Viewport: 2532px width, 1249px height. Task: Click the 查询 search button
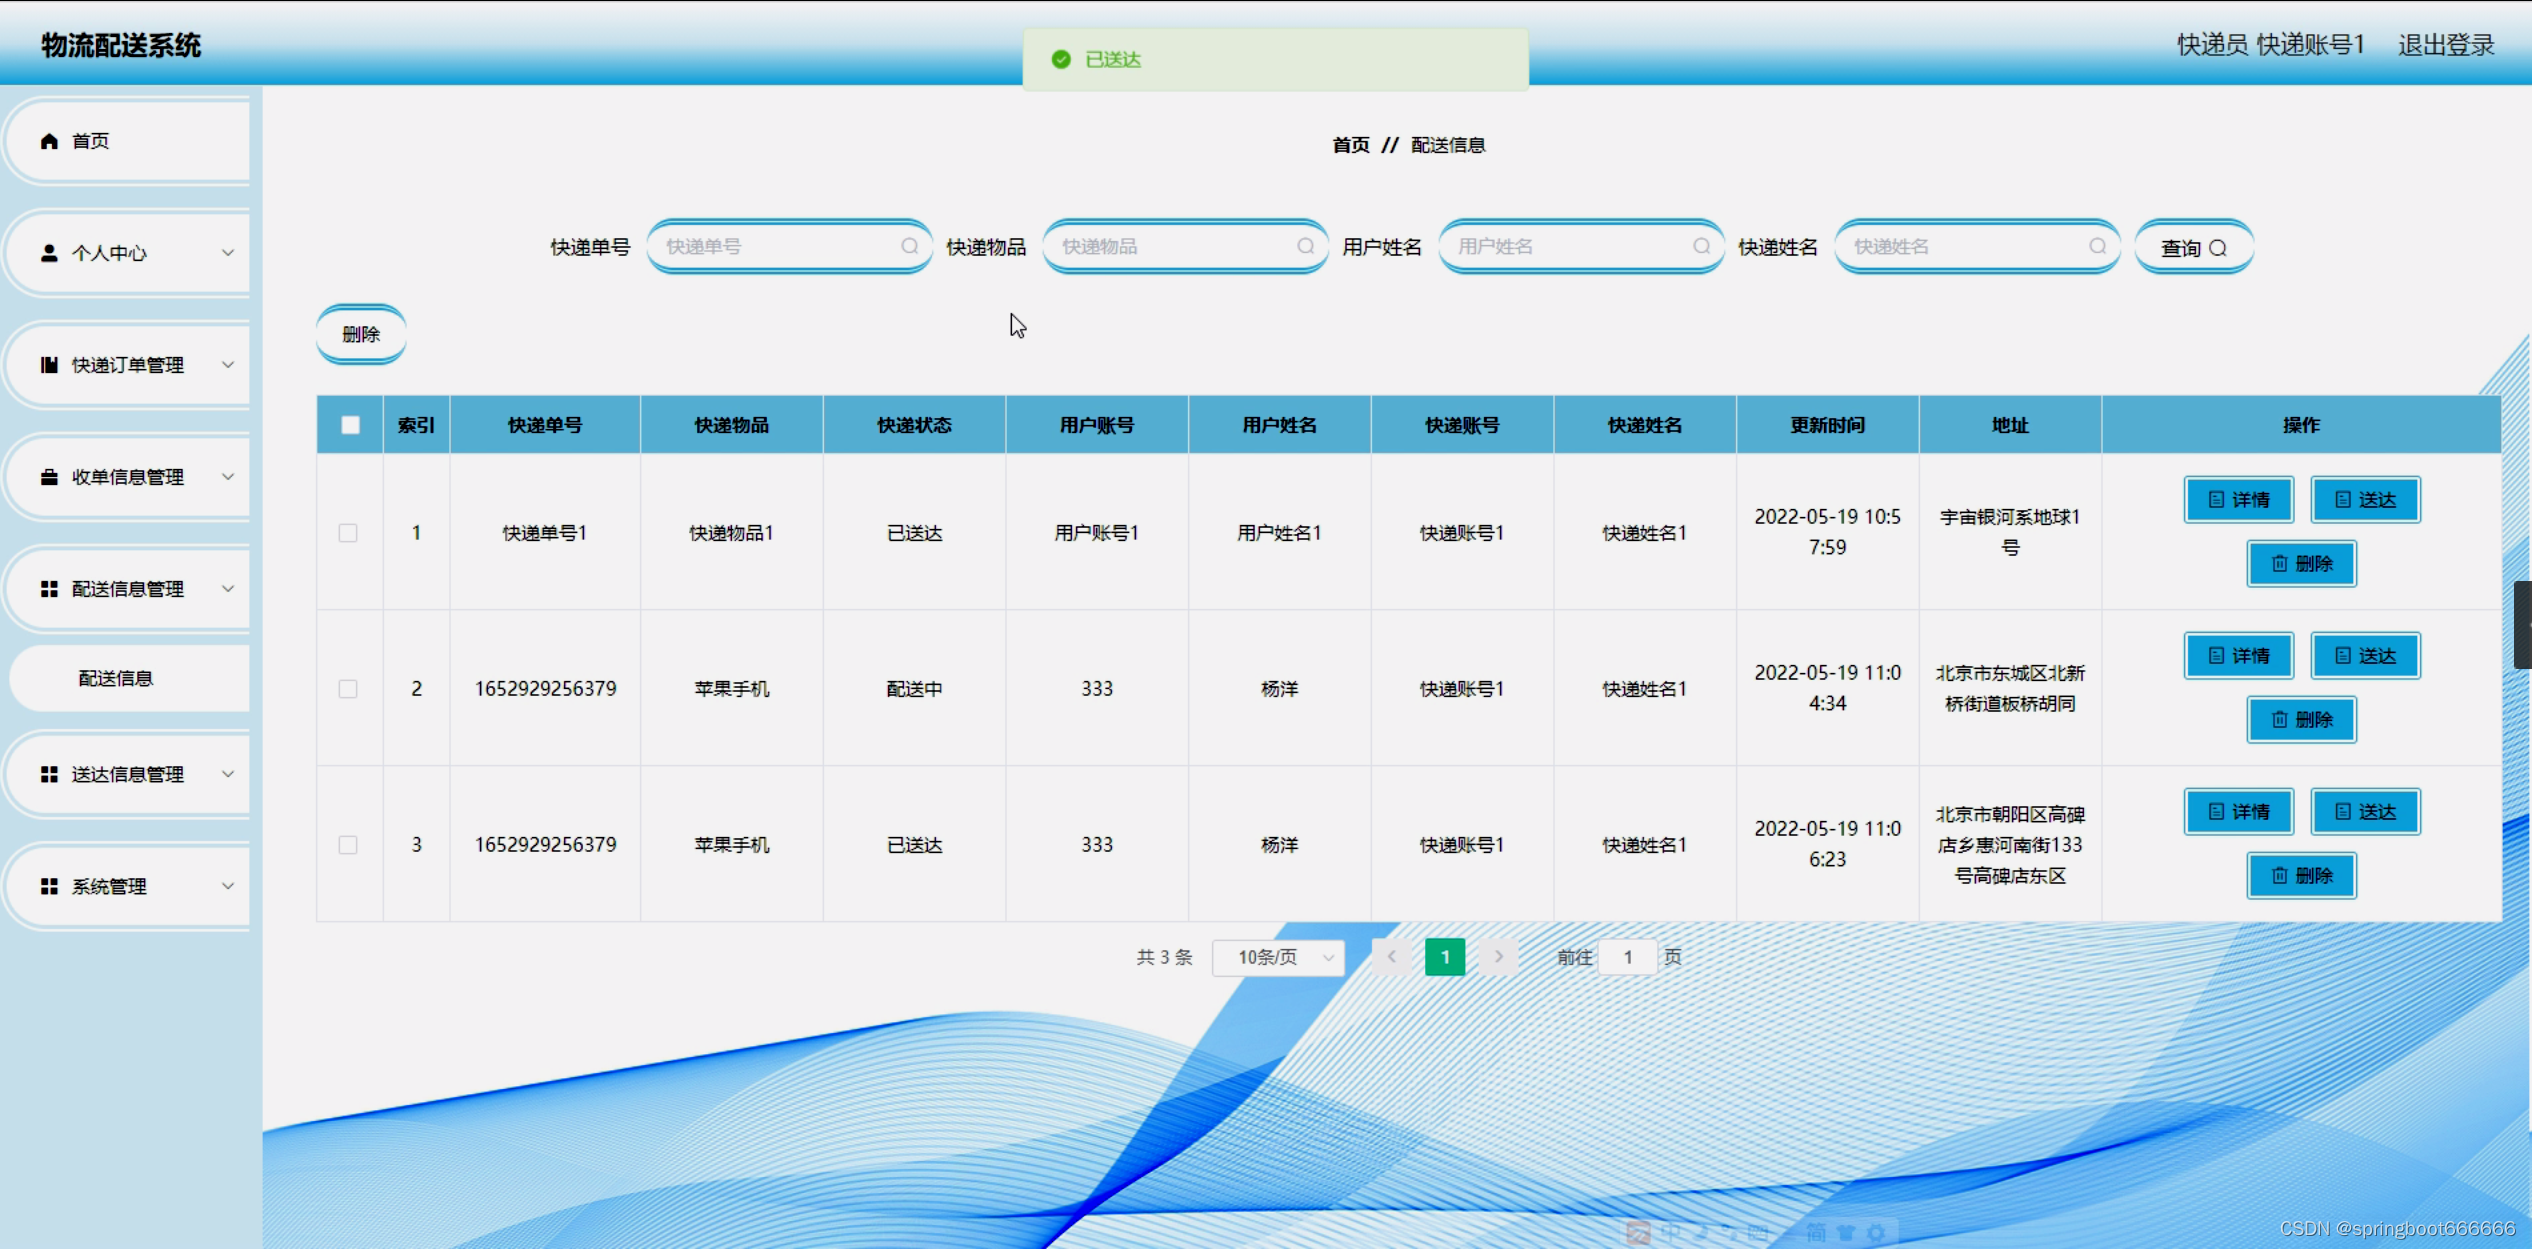click(x=2193, y=247)
